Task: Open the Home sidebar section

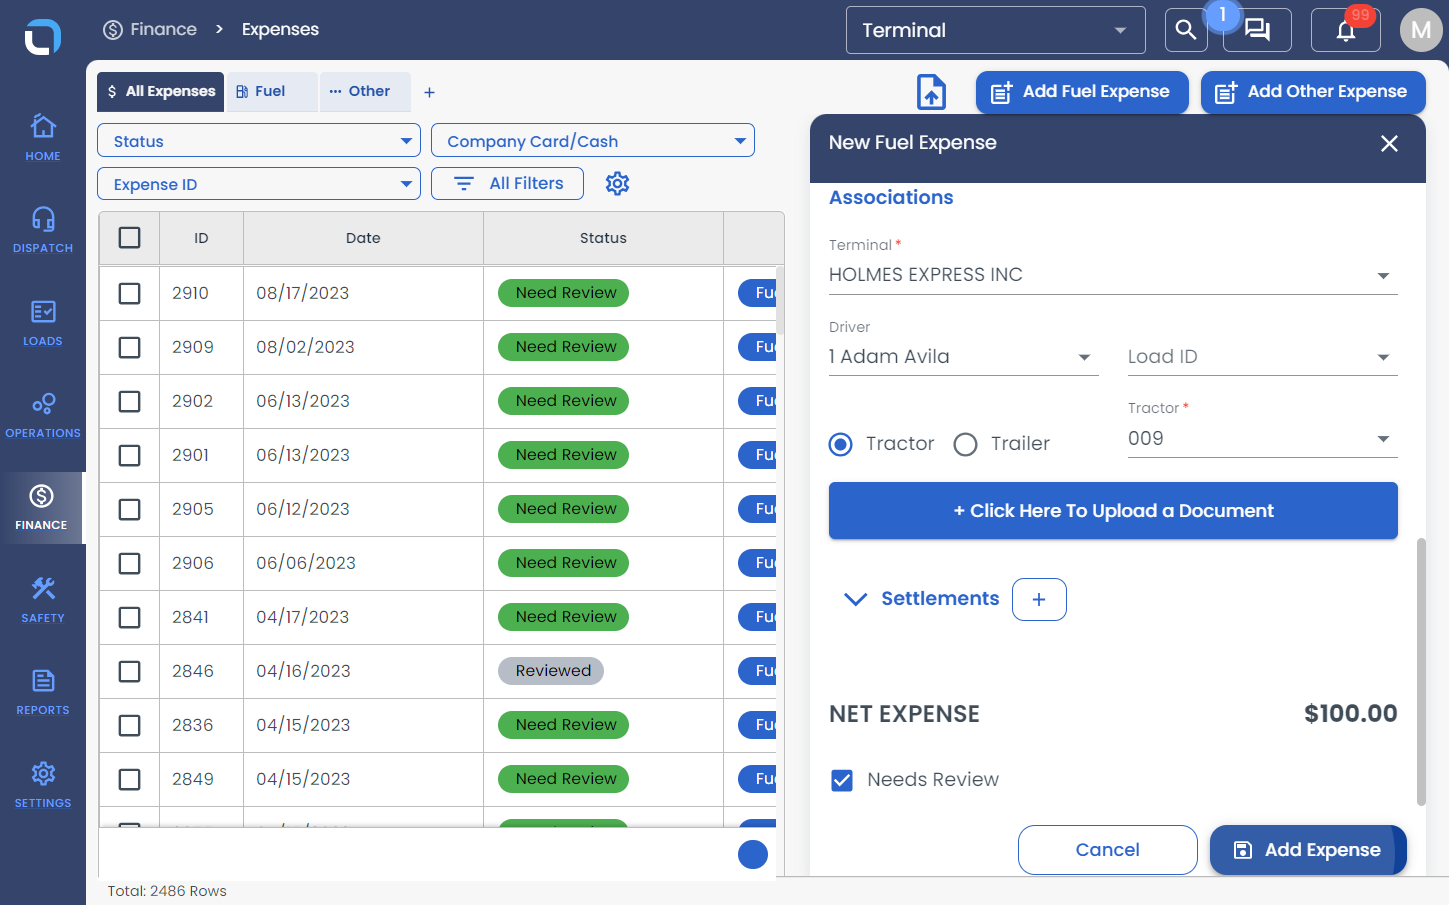Action: point(43,137)
